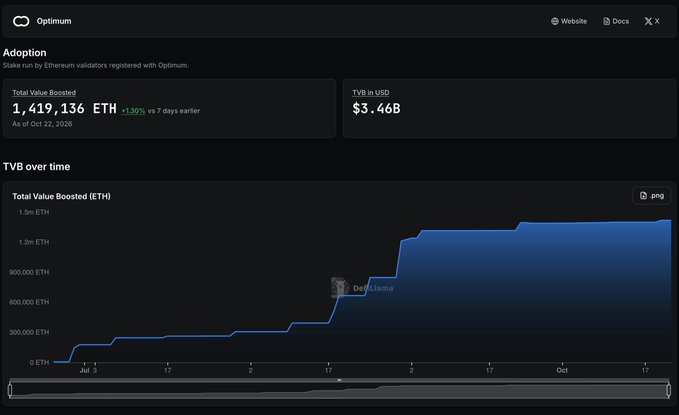Click the 1.2m ETH axis label
The height and width of the screenshot is (415, 679).
pos(34,242)
